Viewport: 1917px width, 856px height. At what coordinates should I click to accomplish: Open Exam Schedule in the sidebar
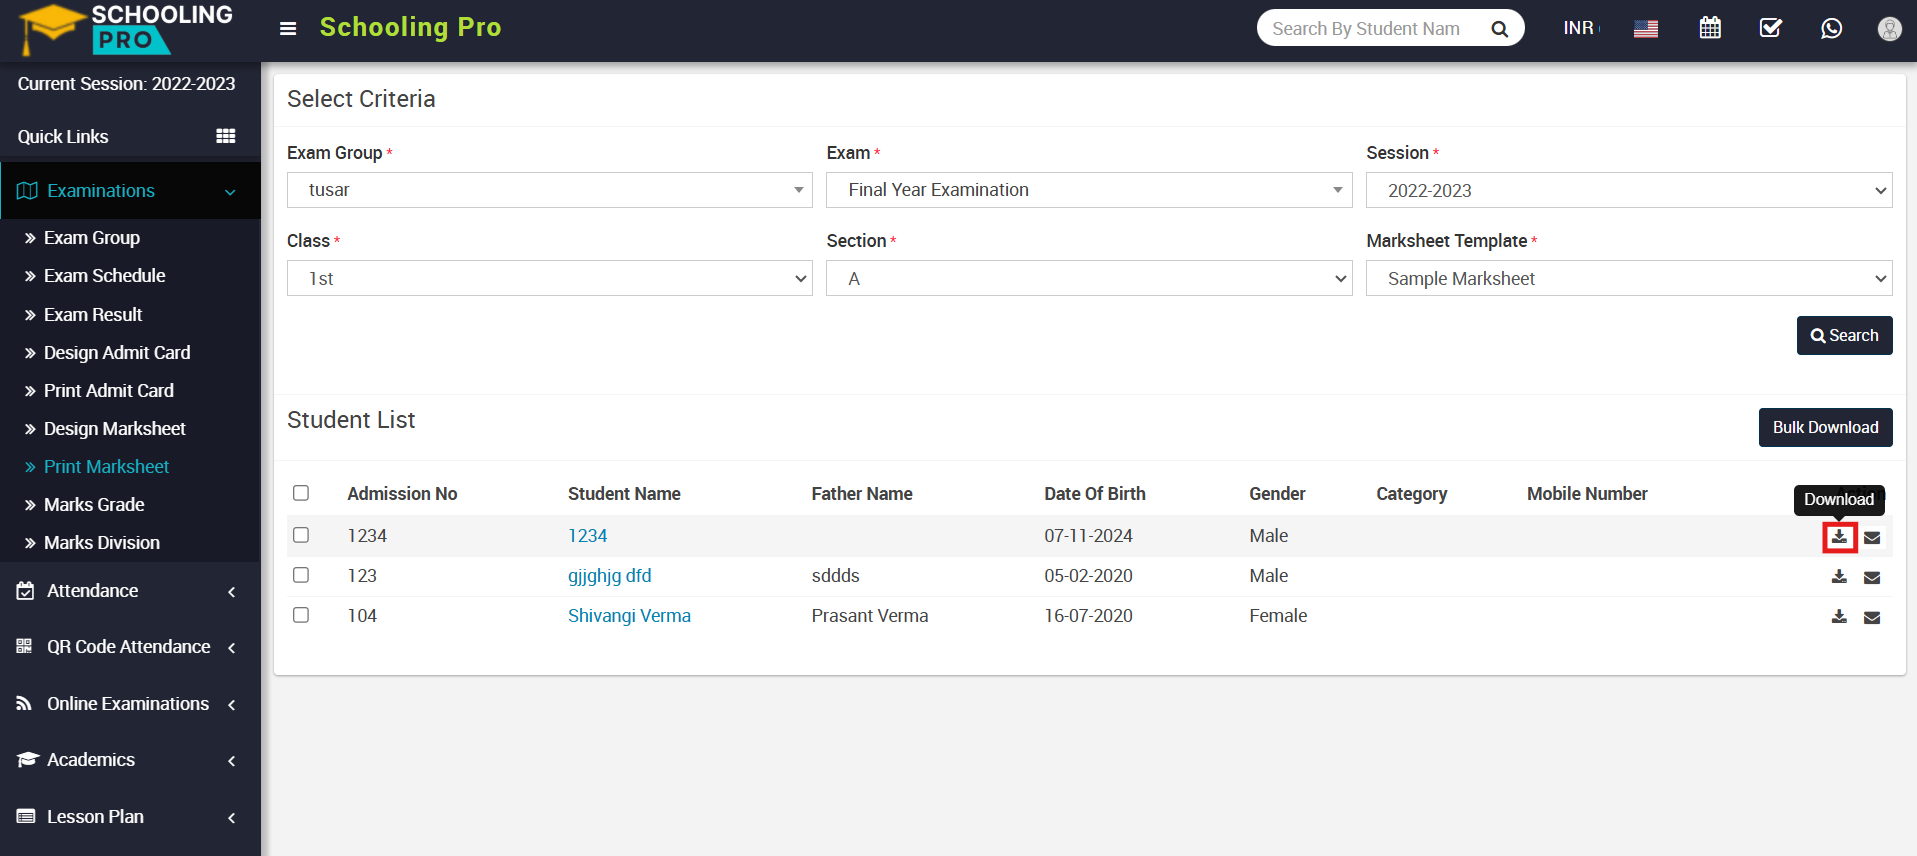[x=105, y=276]
